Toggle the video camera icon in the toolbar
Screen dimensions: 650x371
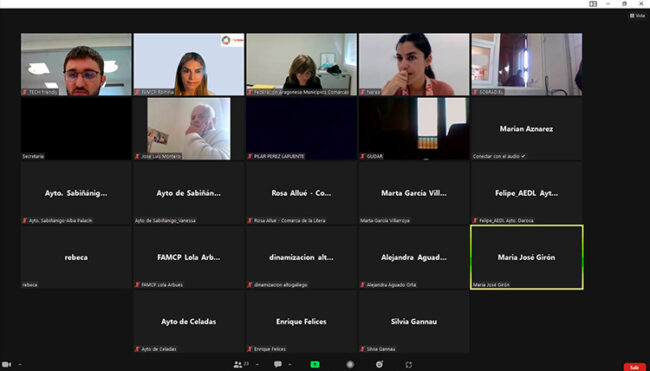click(x=7, y=364)
